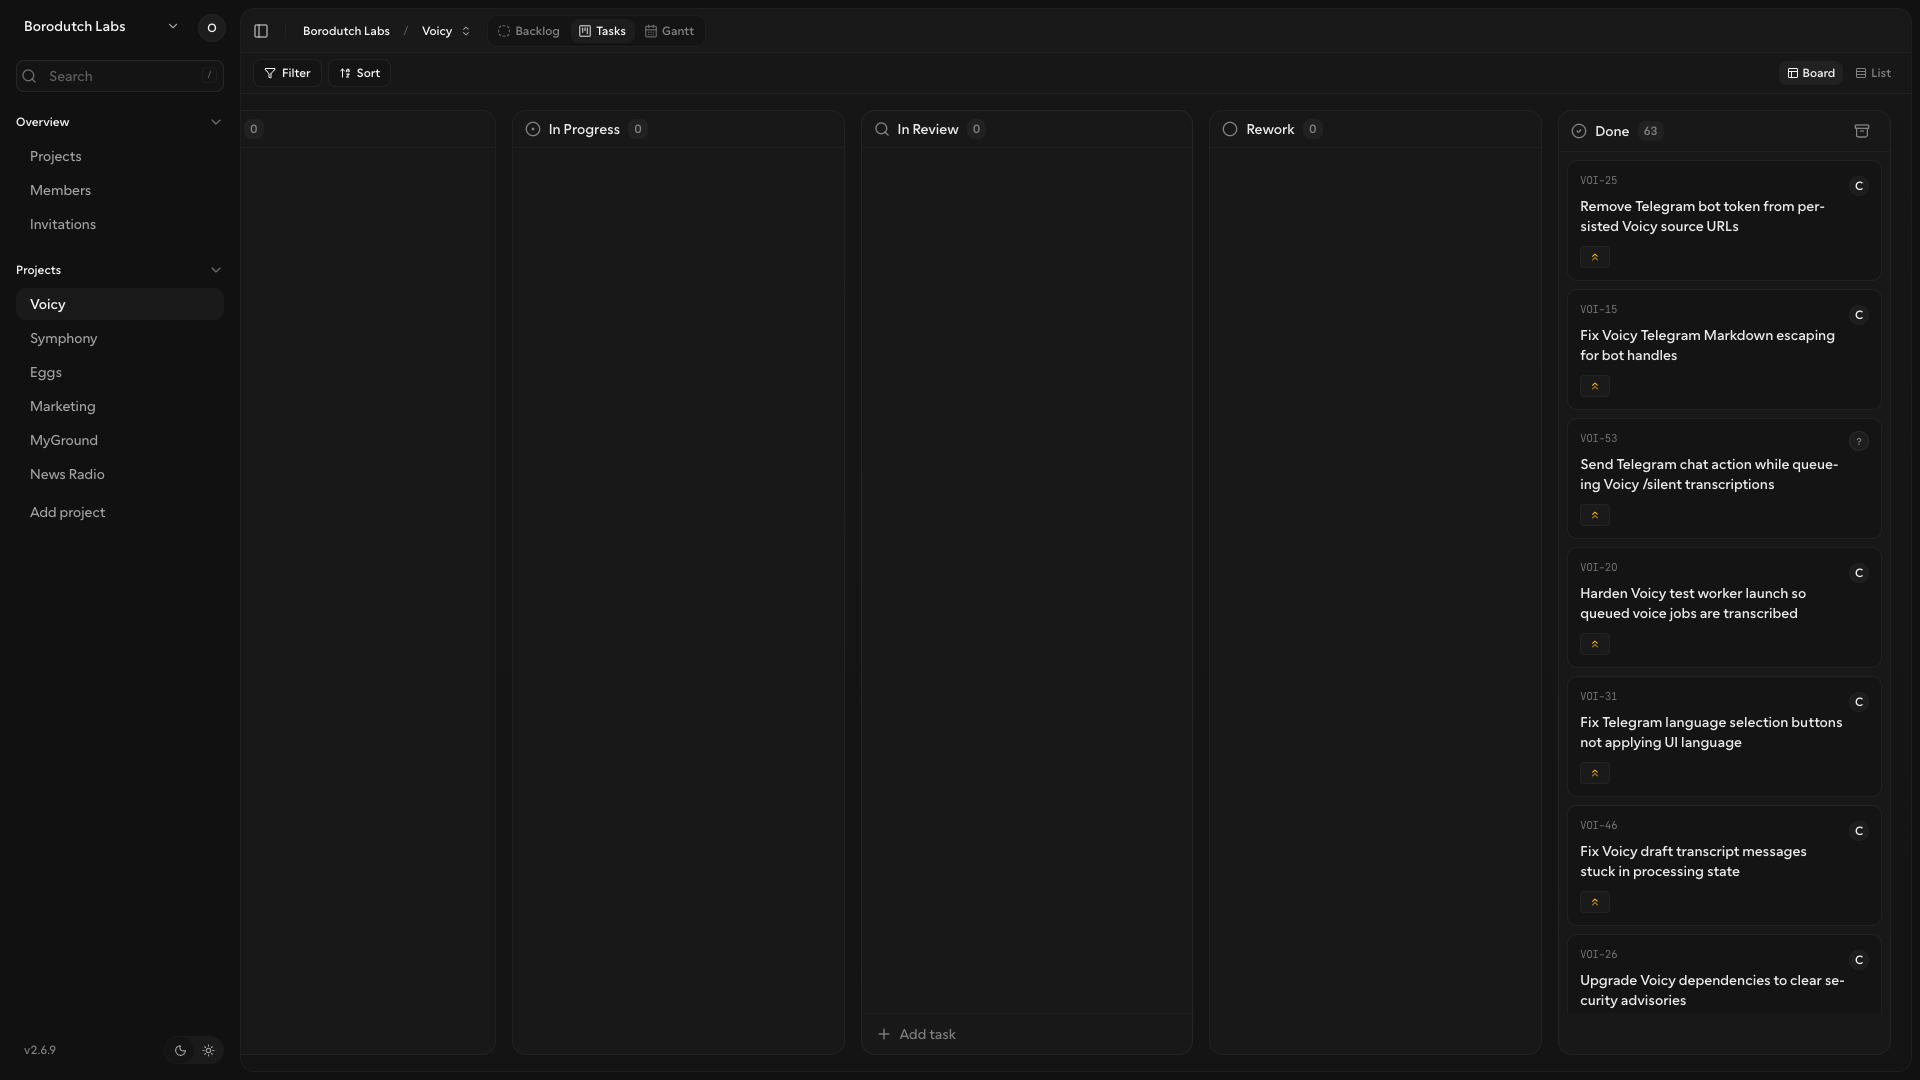Viewport: 1920px width, 1080px height.
Task: Open the Gantt tab
Action: [x=669, y=31]
